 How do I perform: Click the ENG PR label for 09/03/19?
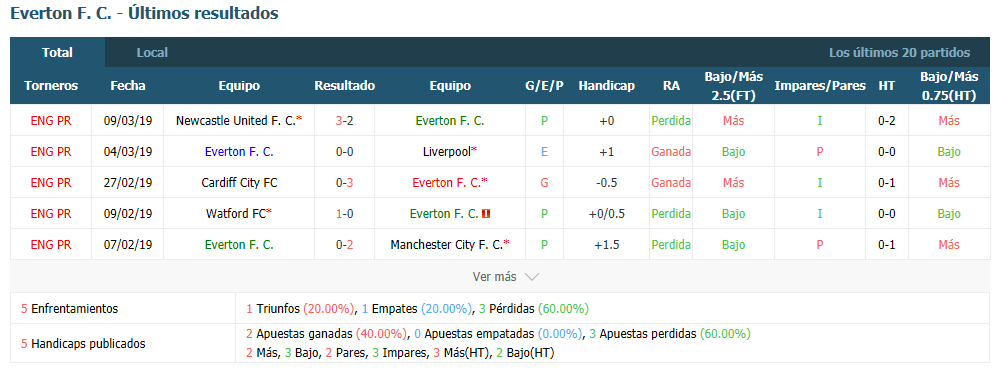[x=51, y=120]
